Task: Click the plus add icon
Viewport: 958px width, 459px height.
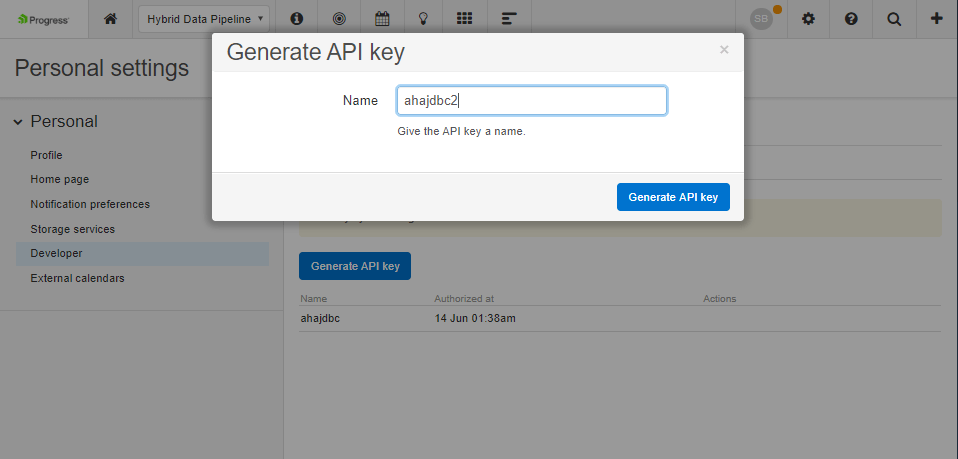Action: 936,18
